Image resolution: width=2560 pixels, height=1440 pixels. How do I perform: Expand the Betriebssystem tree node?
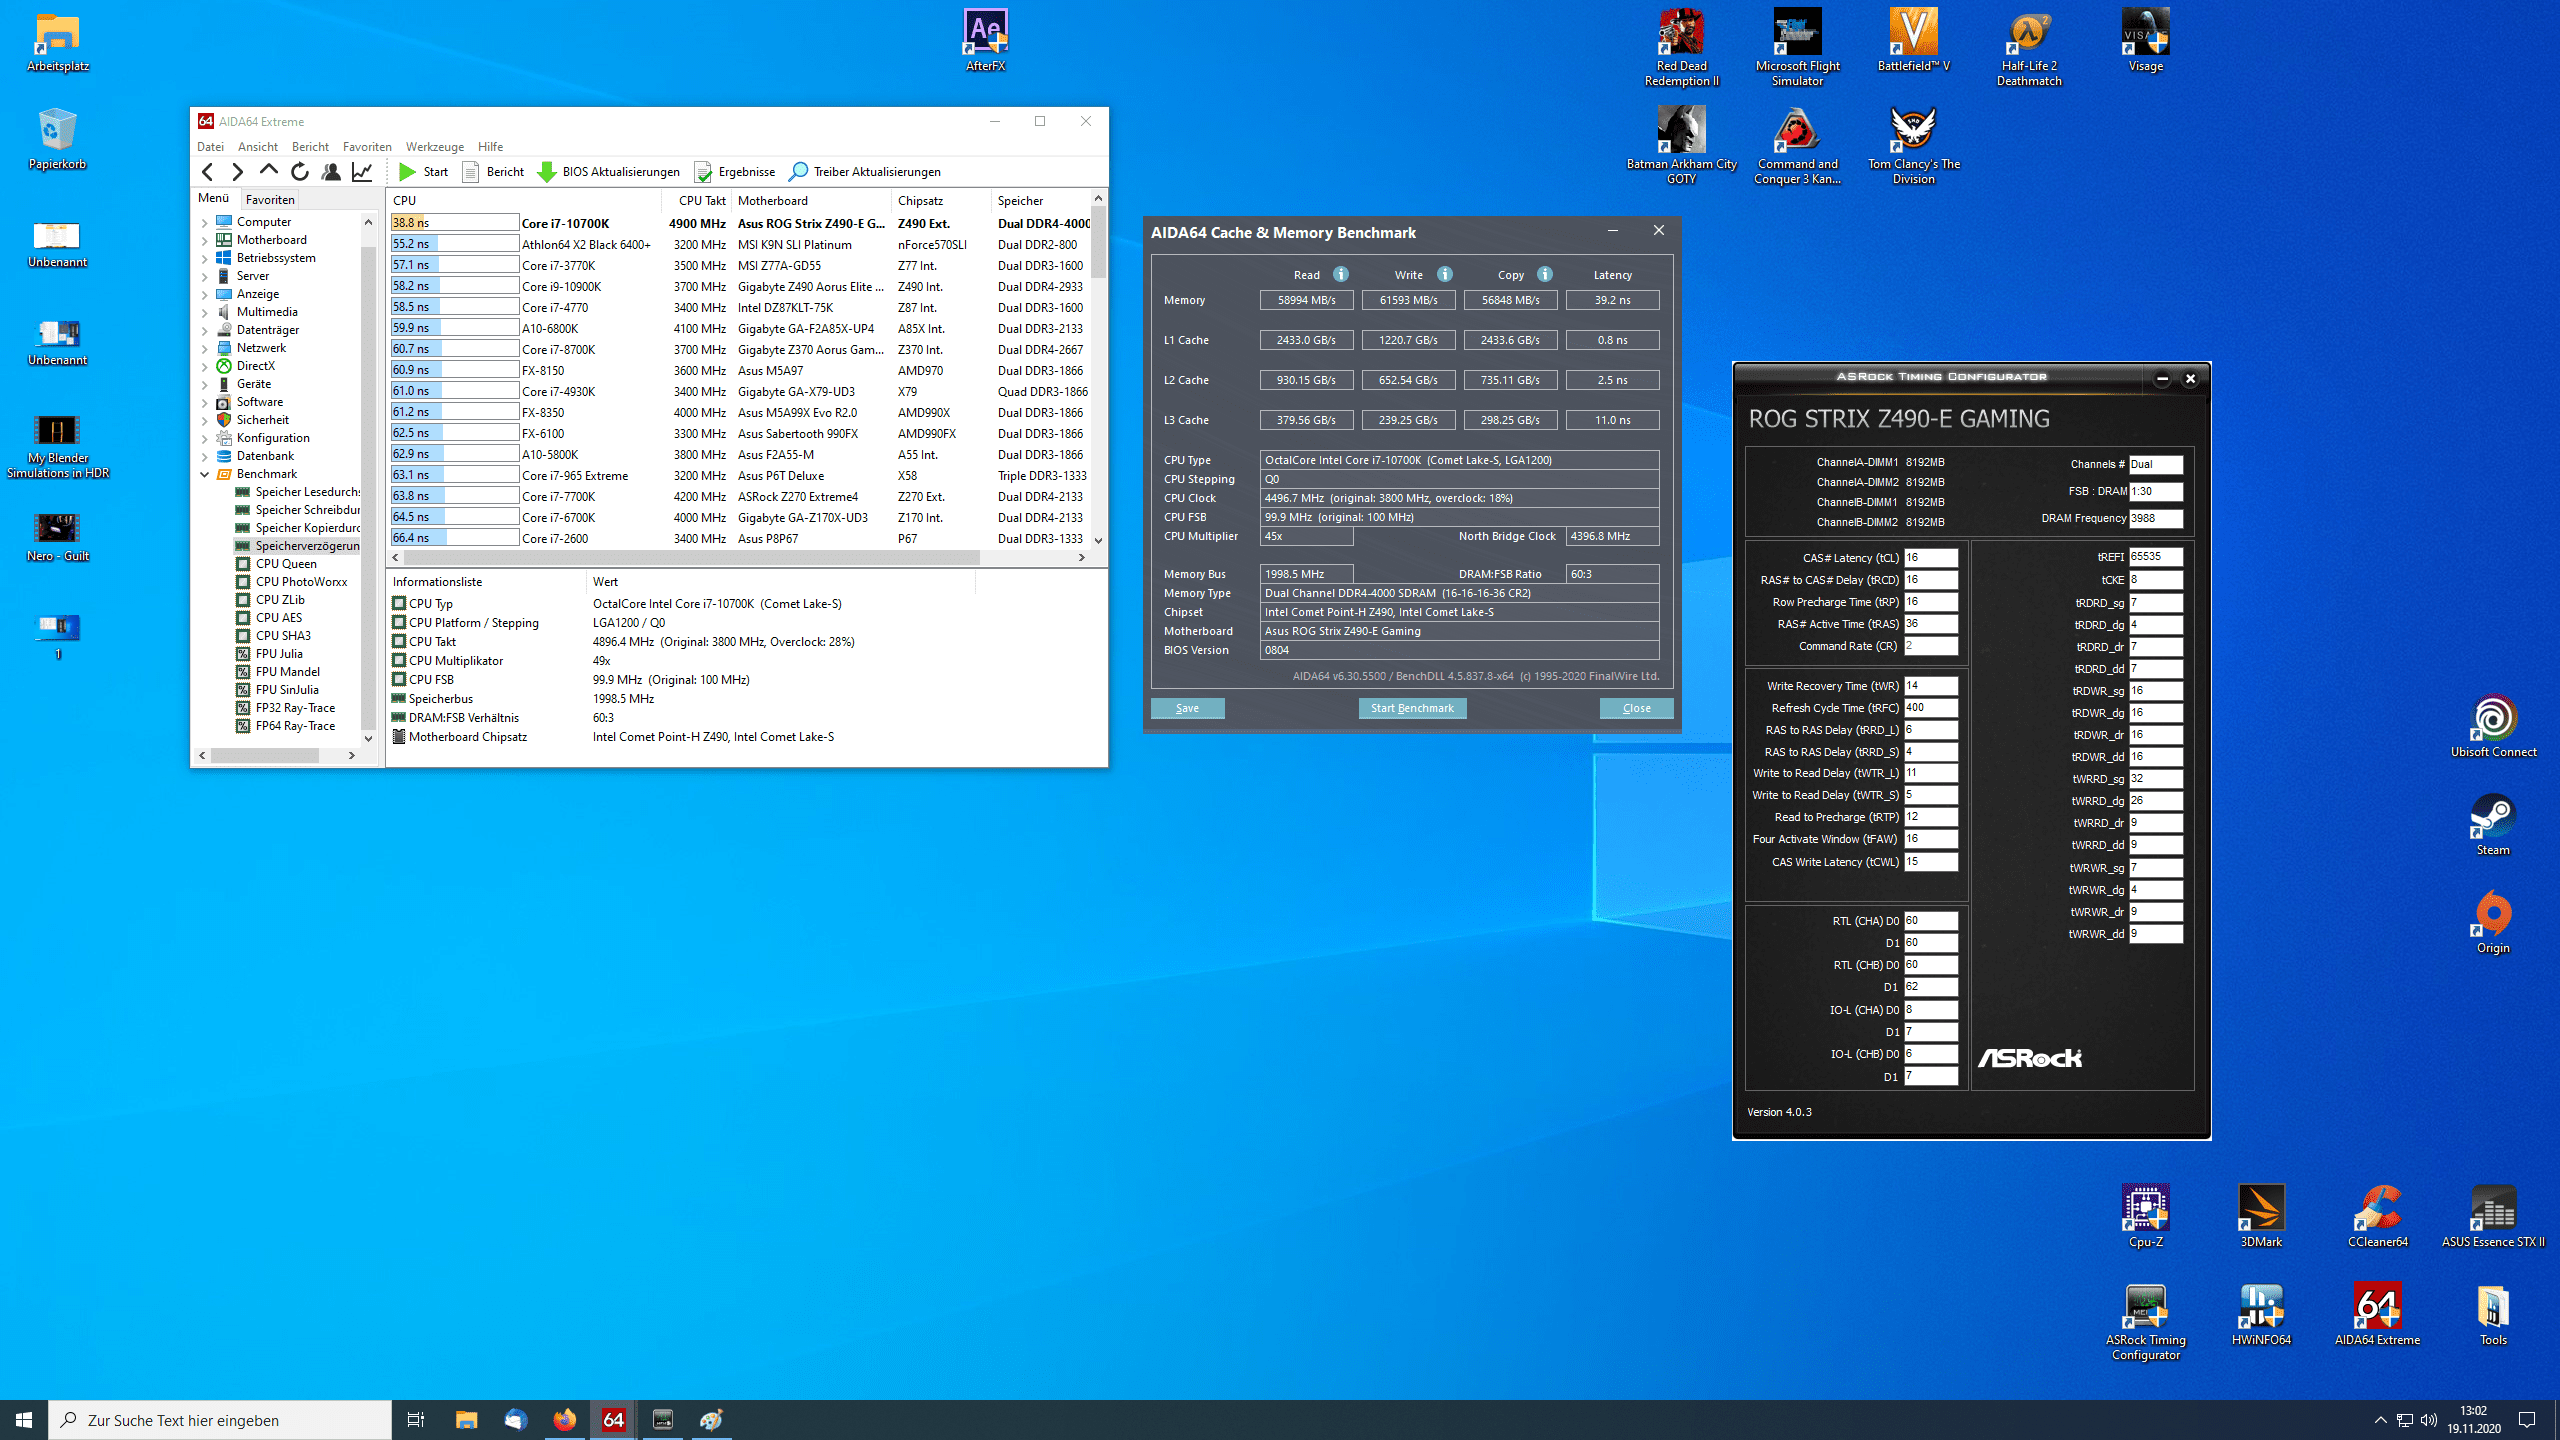[x=205, y=258]
